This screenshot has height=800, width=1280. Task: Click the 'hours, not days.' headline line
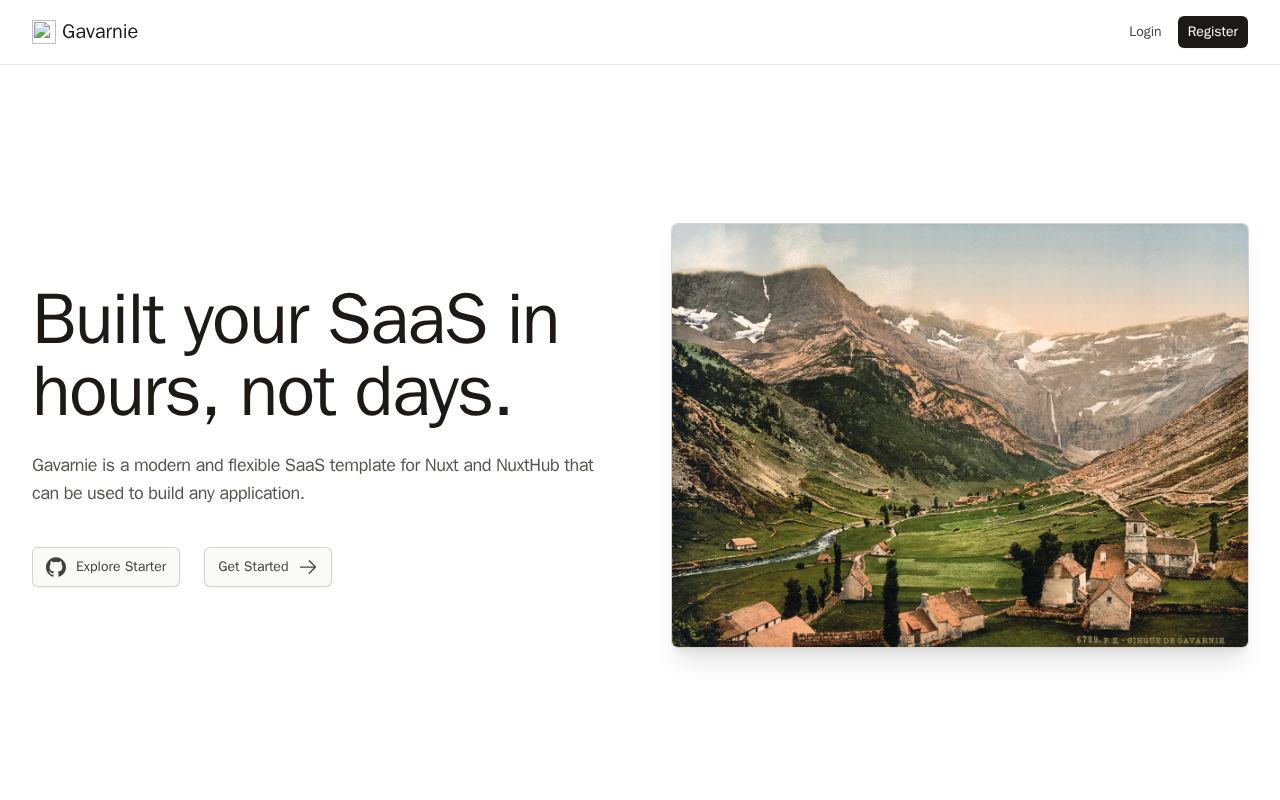(x=272, y=392)
